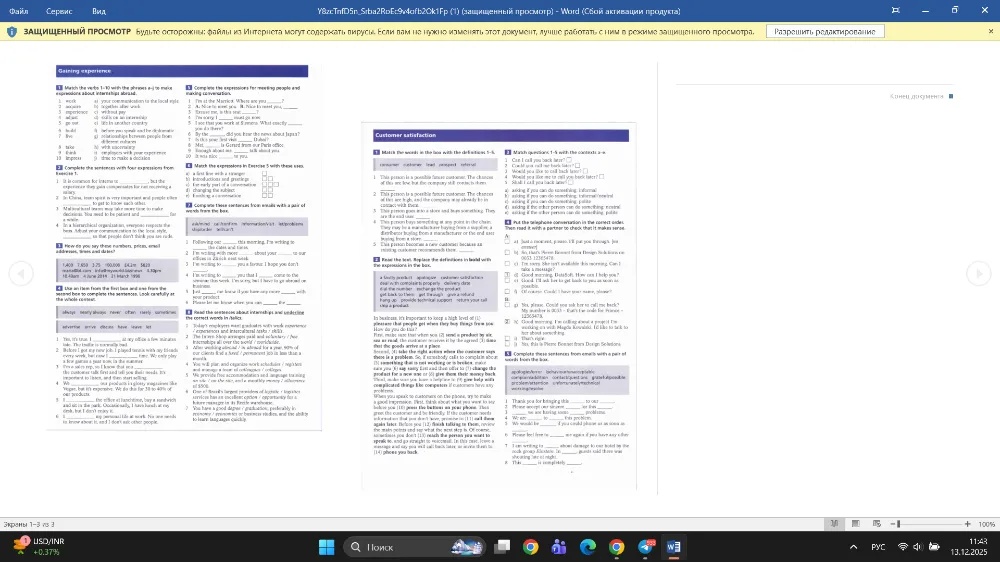The image size is (1000, 562).
Task: Click Разрешить редактирование button
Action: (825, 31)
